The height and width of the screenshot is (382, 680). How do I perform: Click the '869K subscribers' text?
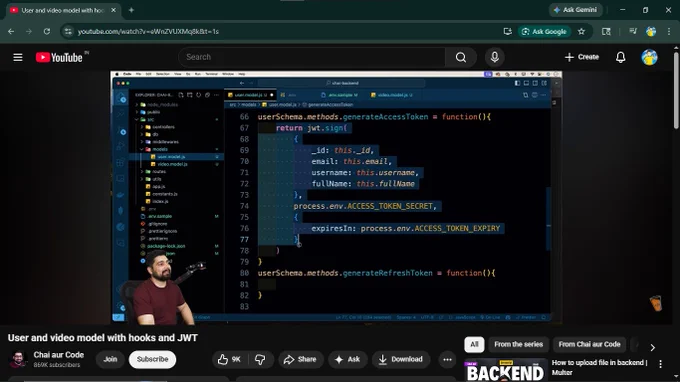coord(57,365)
